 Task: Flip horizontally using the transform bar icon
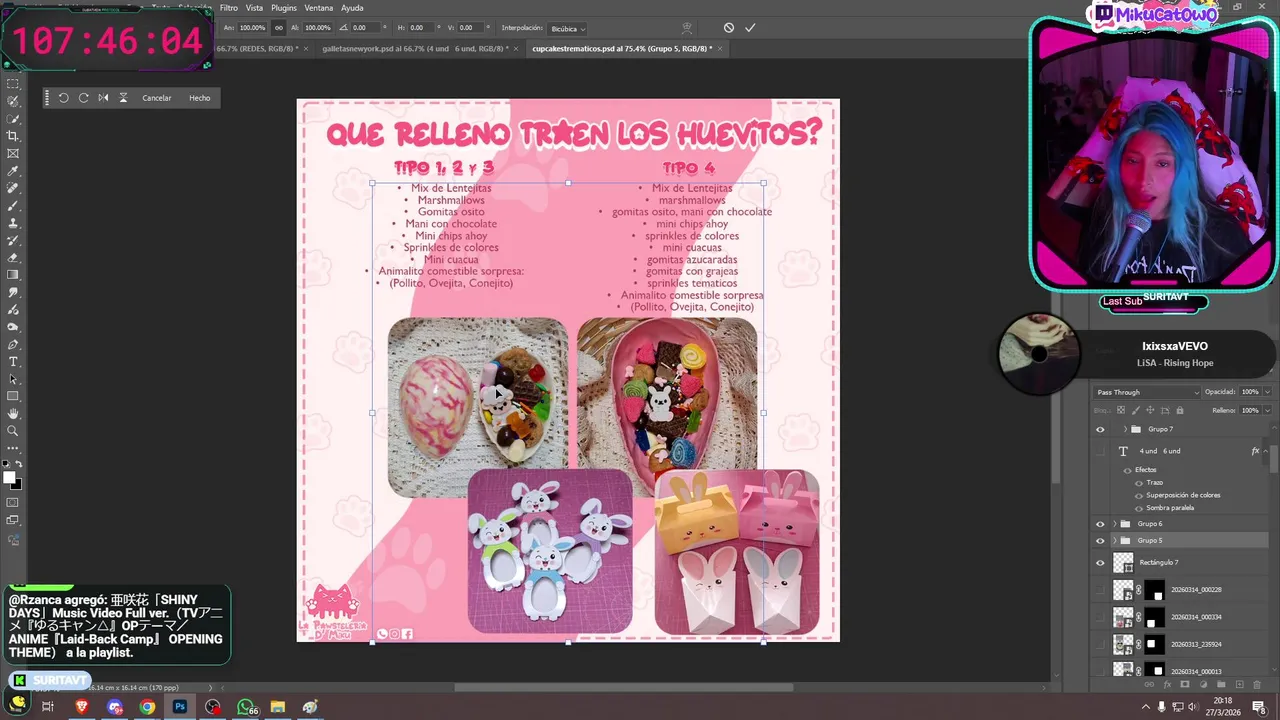(103, 98)
